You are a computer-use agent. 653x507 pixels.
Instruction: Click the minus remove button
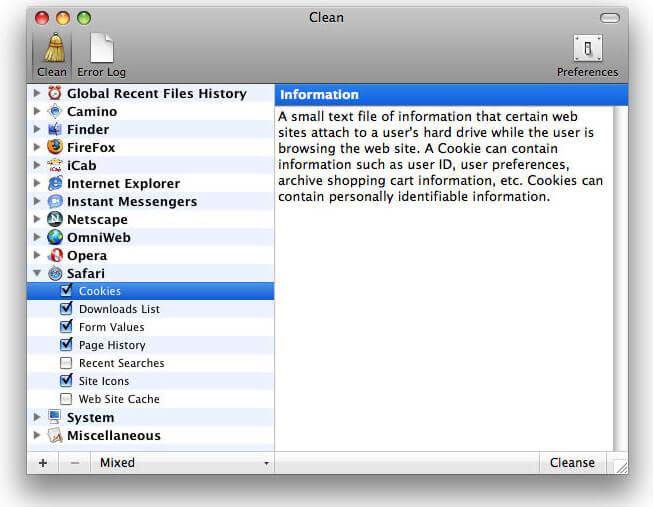(x=75, y=462)
